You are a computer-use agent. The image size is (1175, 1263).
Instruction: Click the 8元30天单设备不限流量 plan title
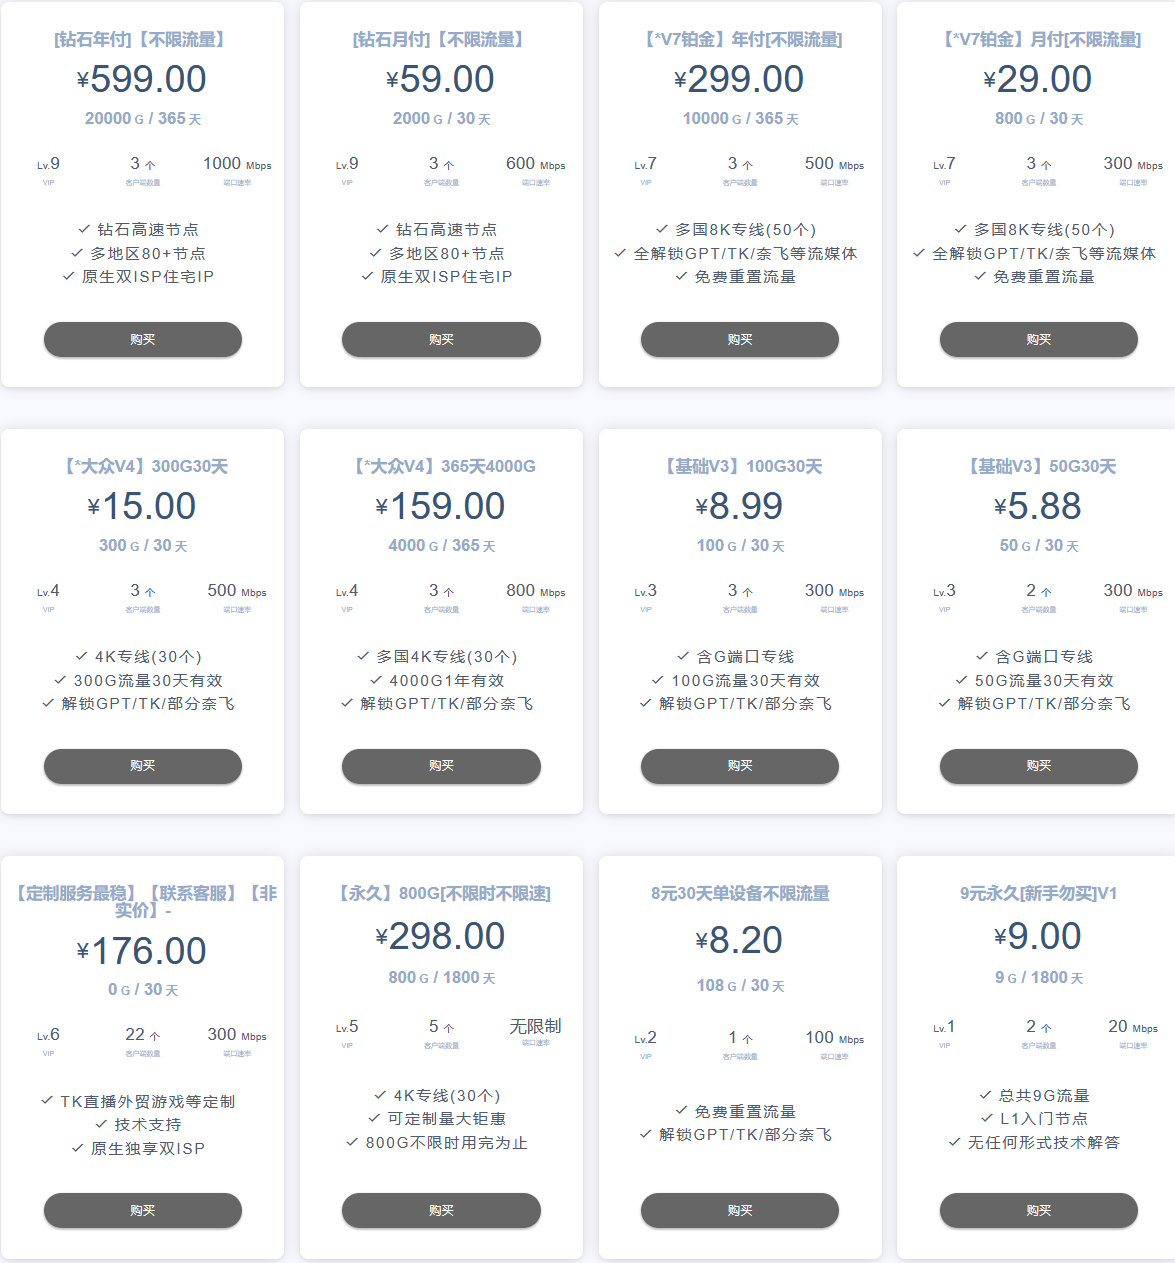(x=740, y=894)
